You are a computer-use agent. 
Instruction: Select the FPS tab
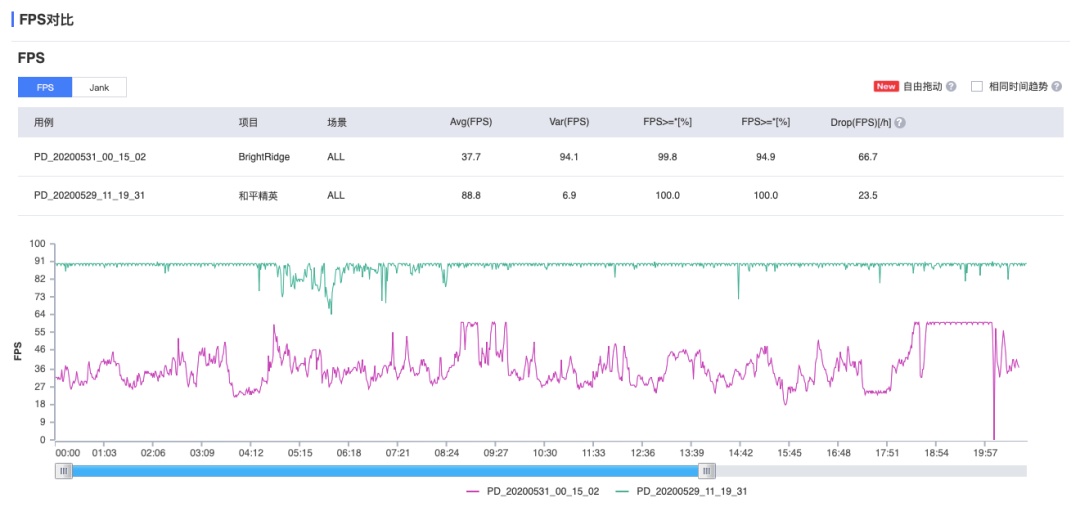pos(45,87)
